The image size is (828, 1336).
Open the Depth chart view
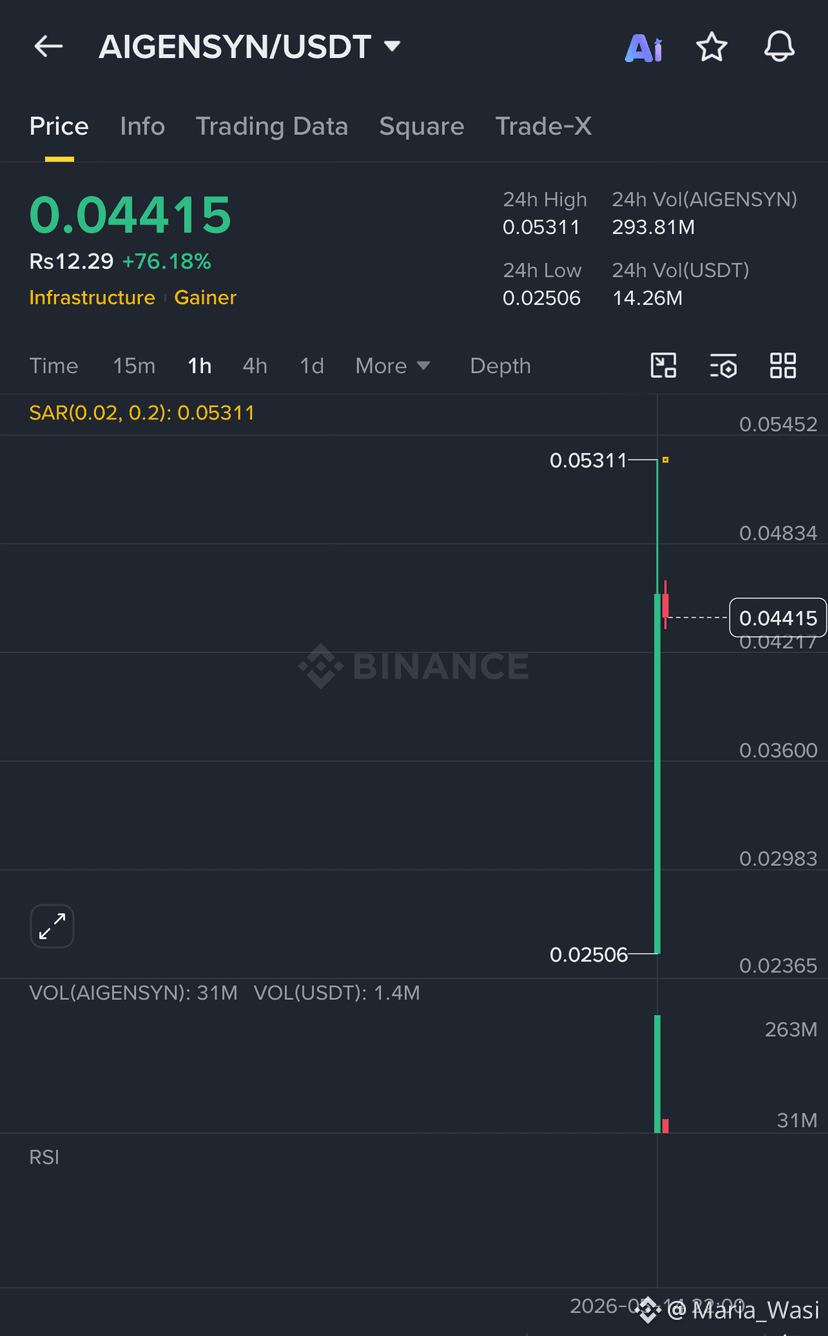(x=500, y=366)
